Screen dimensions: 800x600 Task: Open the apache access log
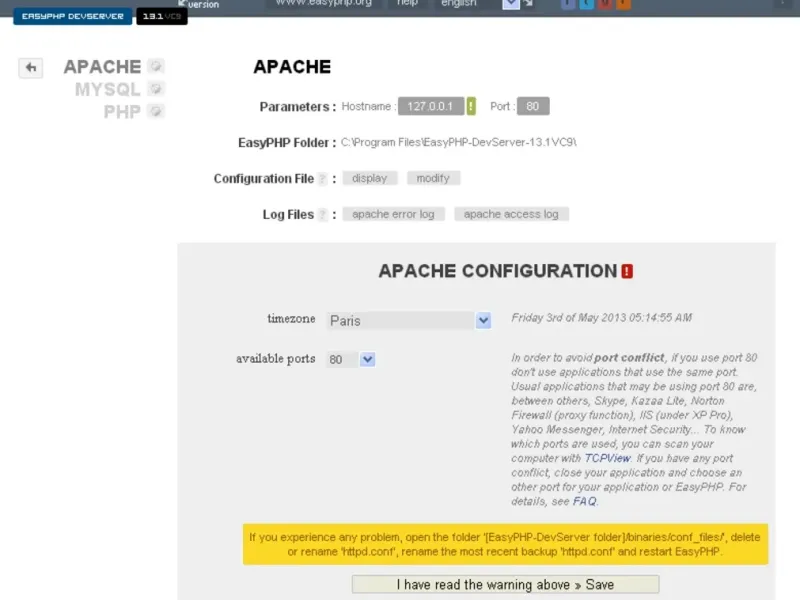pyautogui.click(x=511, y=214)
